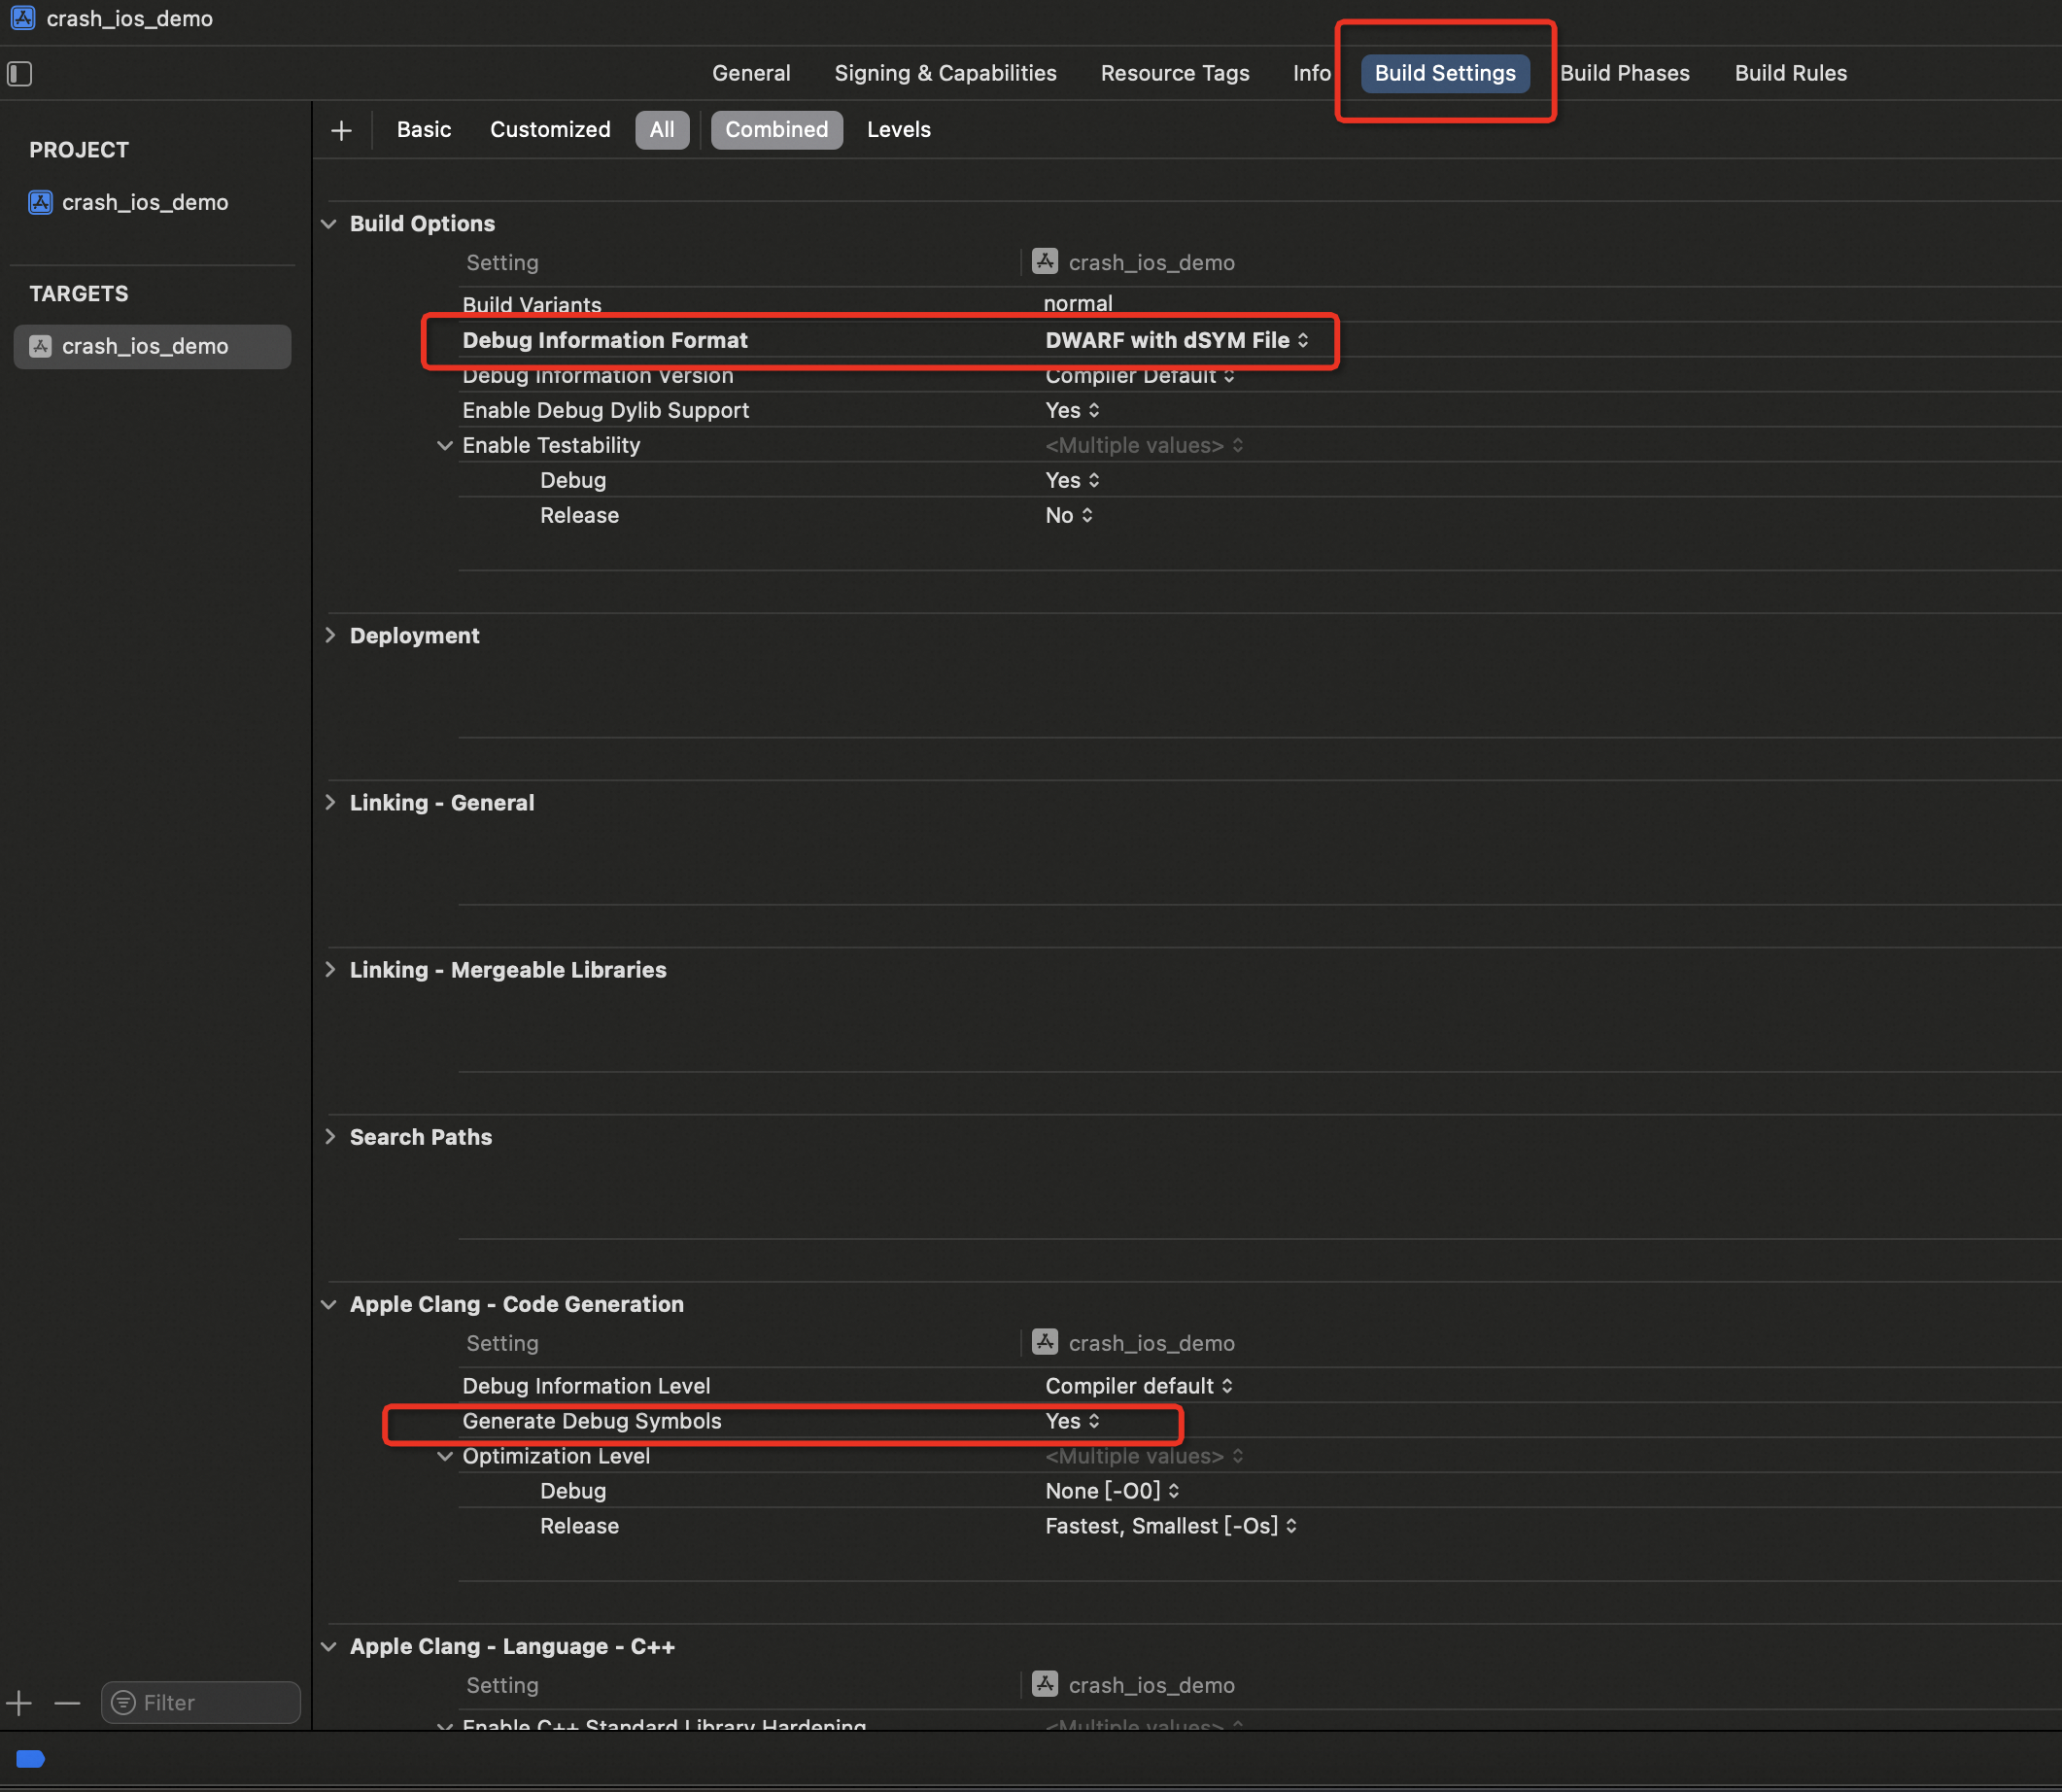
Task: Click the filter icon in Filter field
Action: pyautogui.click(x=123, y=1702)
